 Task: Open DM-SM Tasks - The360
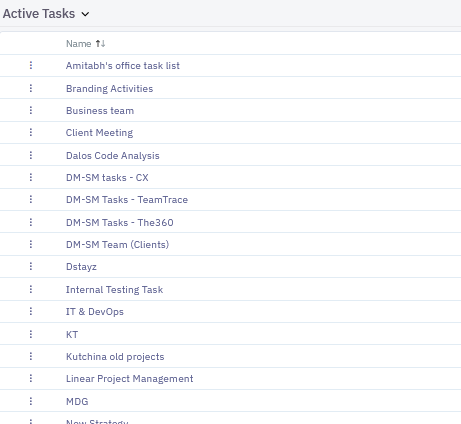[120, 223]
